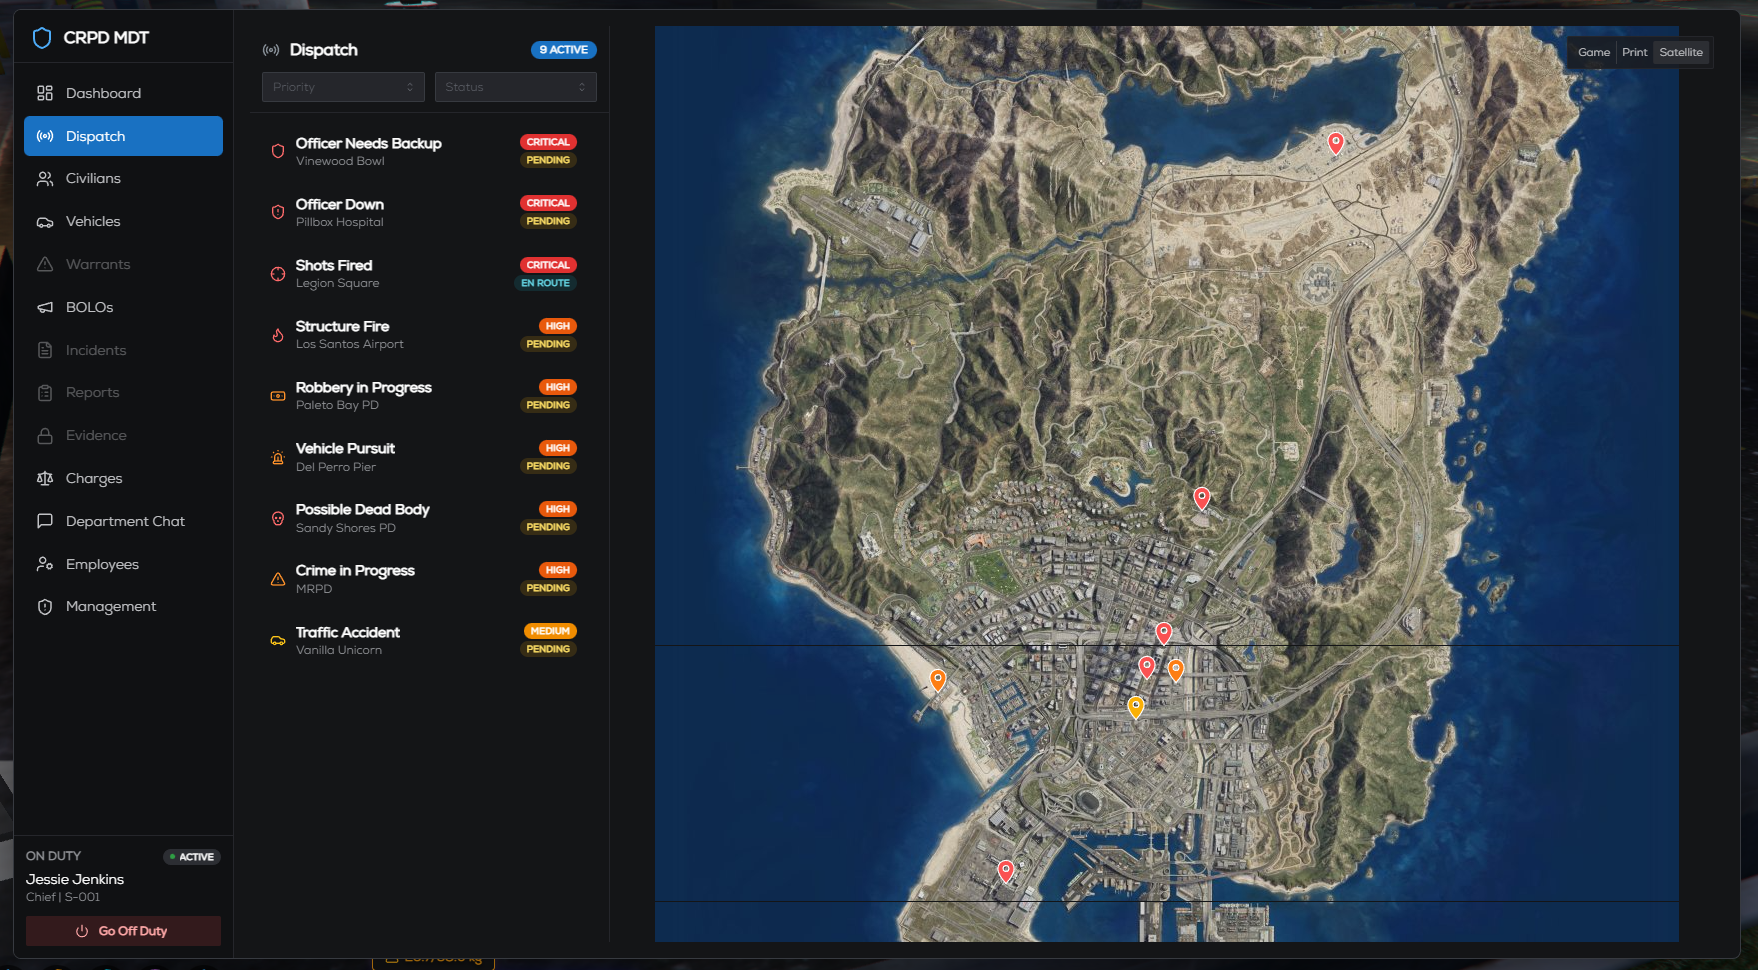
Task: Click the Go Off Duty power icon
Action: (x=82, y=931)
